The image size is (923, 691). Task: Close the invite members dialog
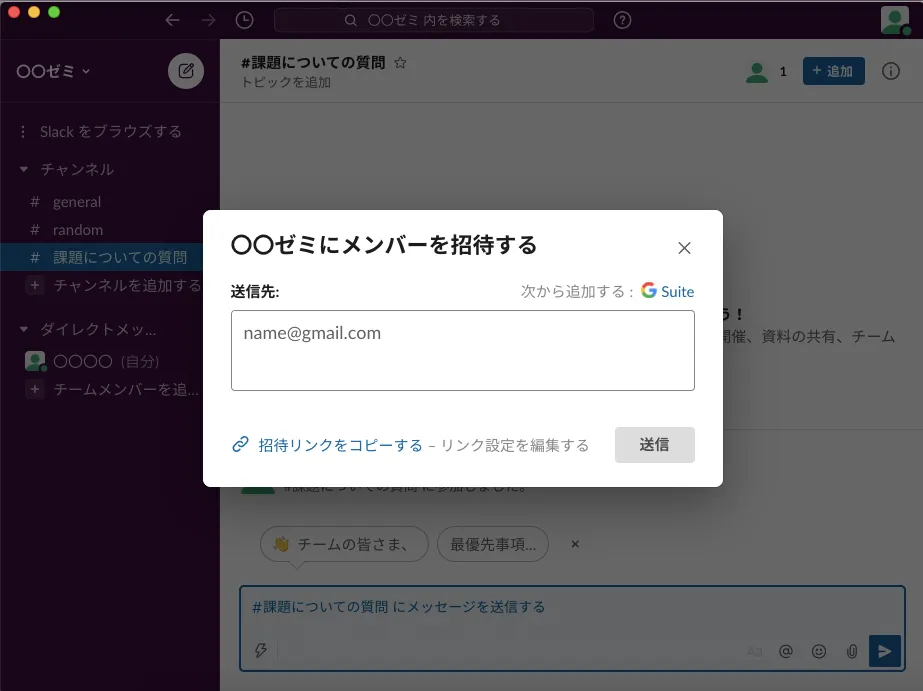coord(684,248)
